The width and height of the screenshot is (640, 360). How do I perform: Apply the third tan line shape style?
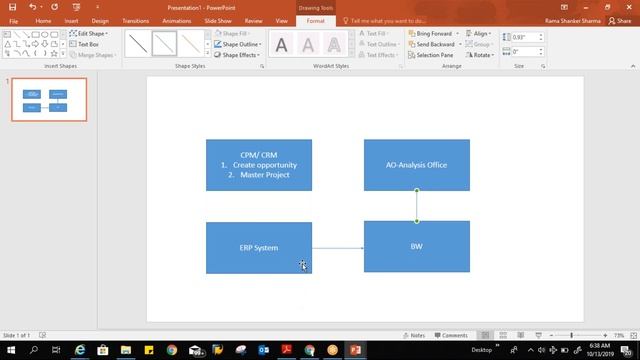coord(190,44)
